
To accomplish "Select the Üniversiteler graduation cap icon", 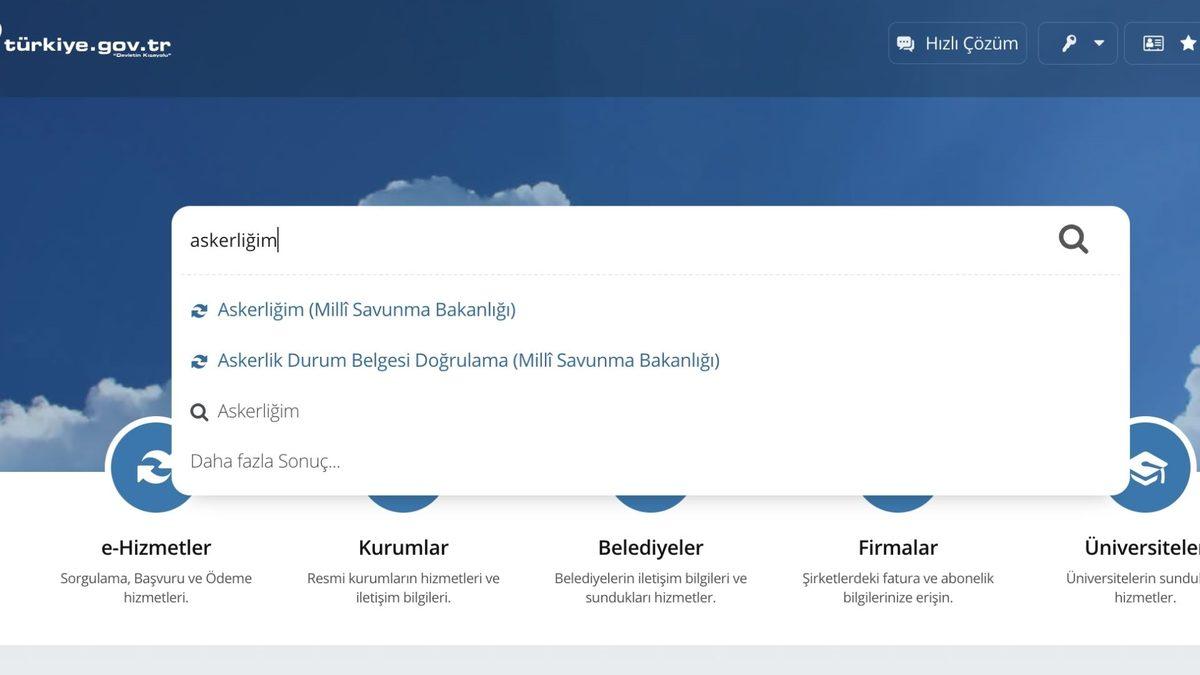I will tap(1146, 466).
